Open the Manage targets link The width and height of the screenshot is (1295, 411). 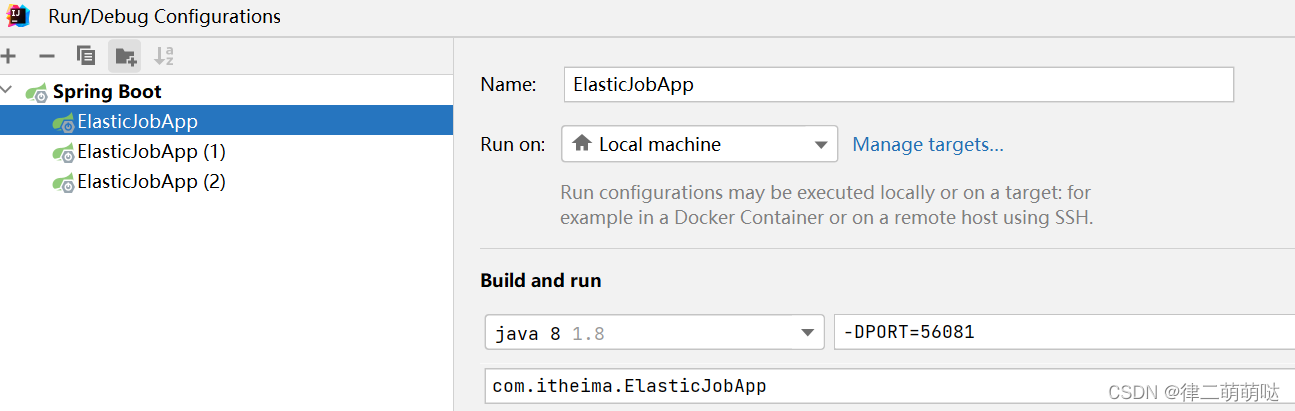coord(928,145)
